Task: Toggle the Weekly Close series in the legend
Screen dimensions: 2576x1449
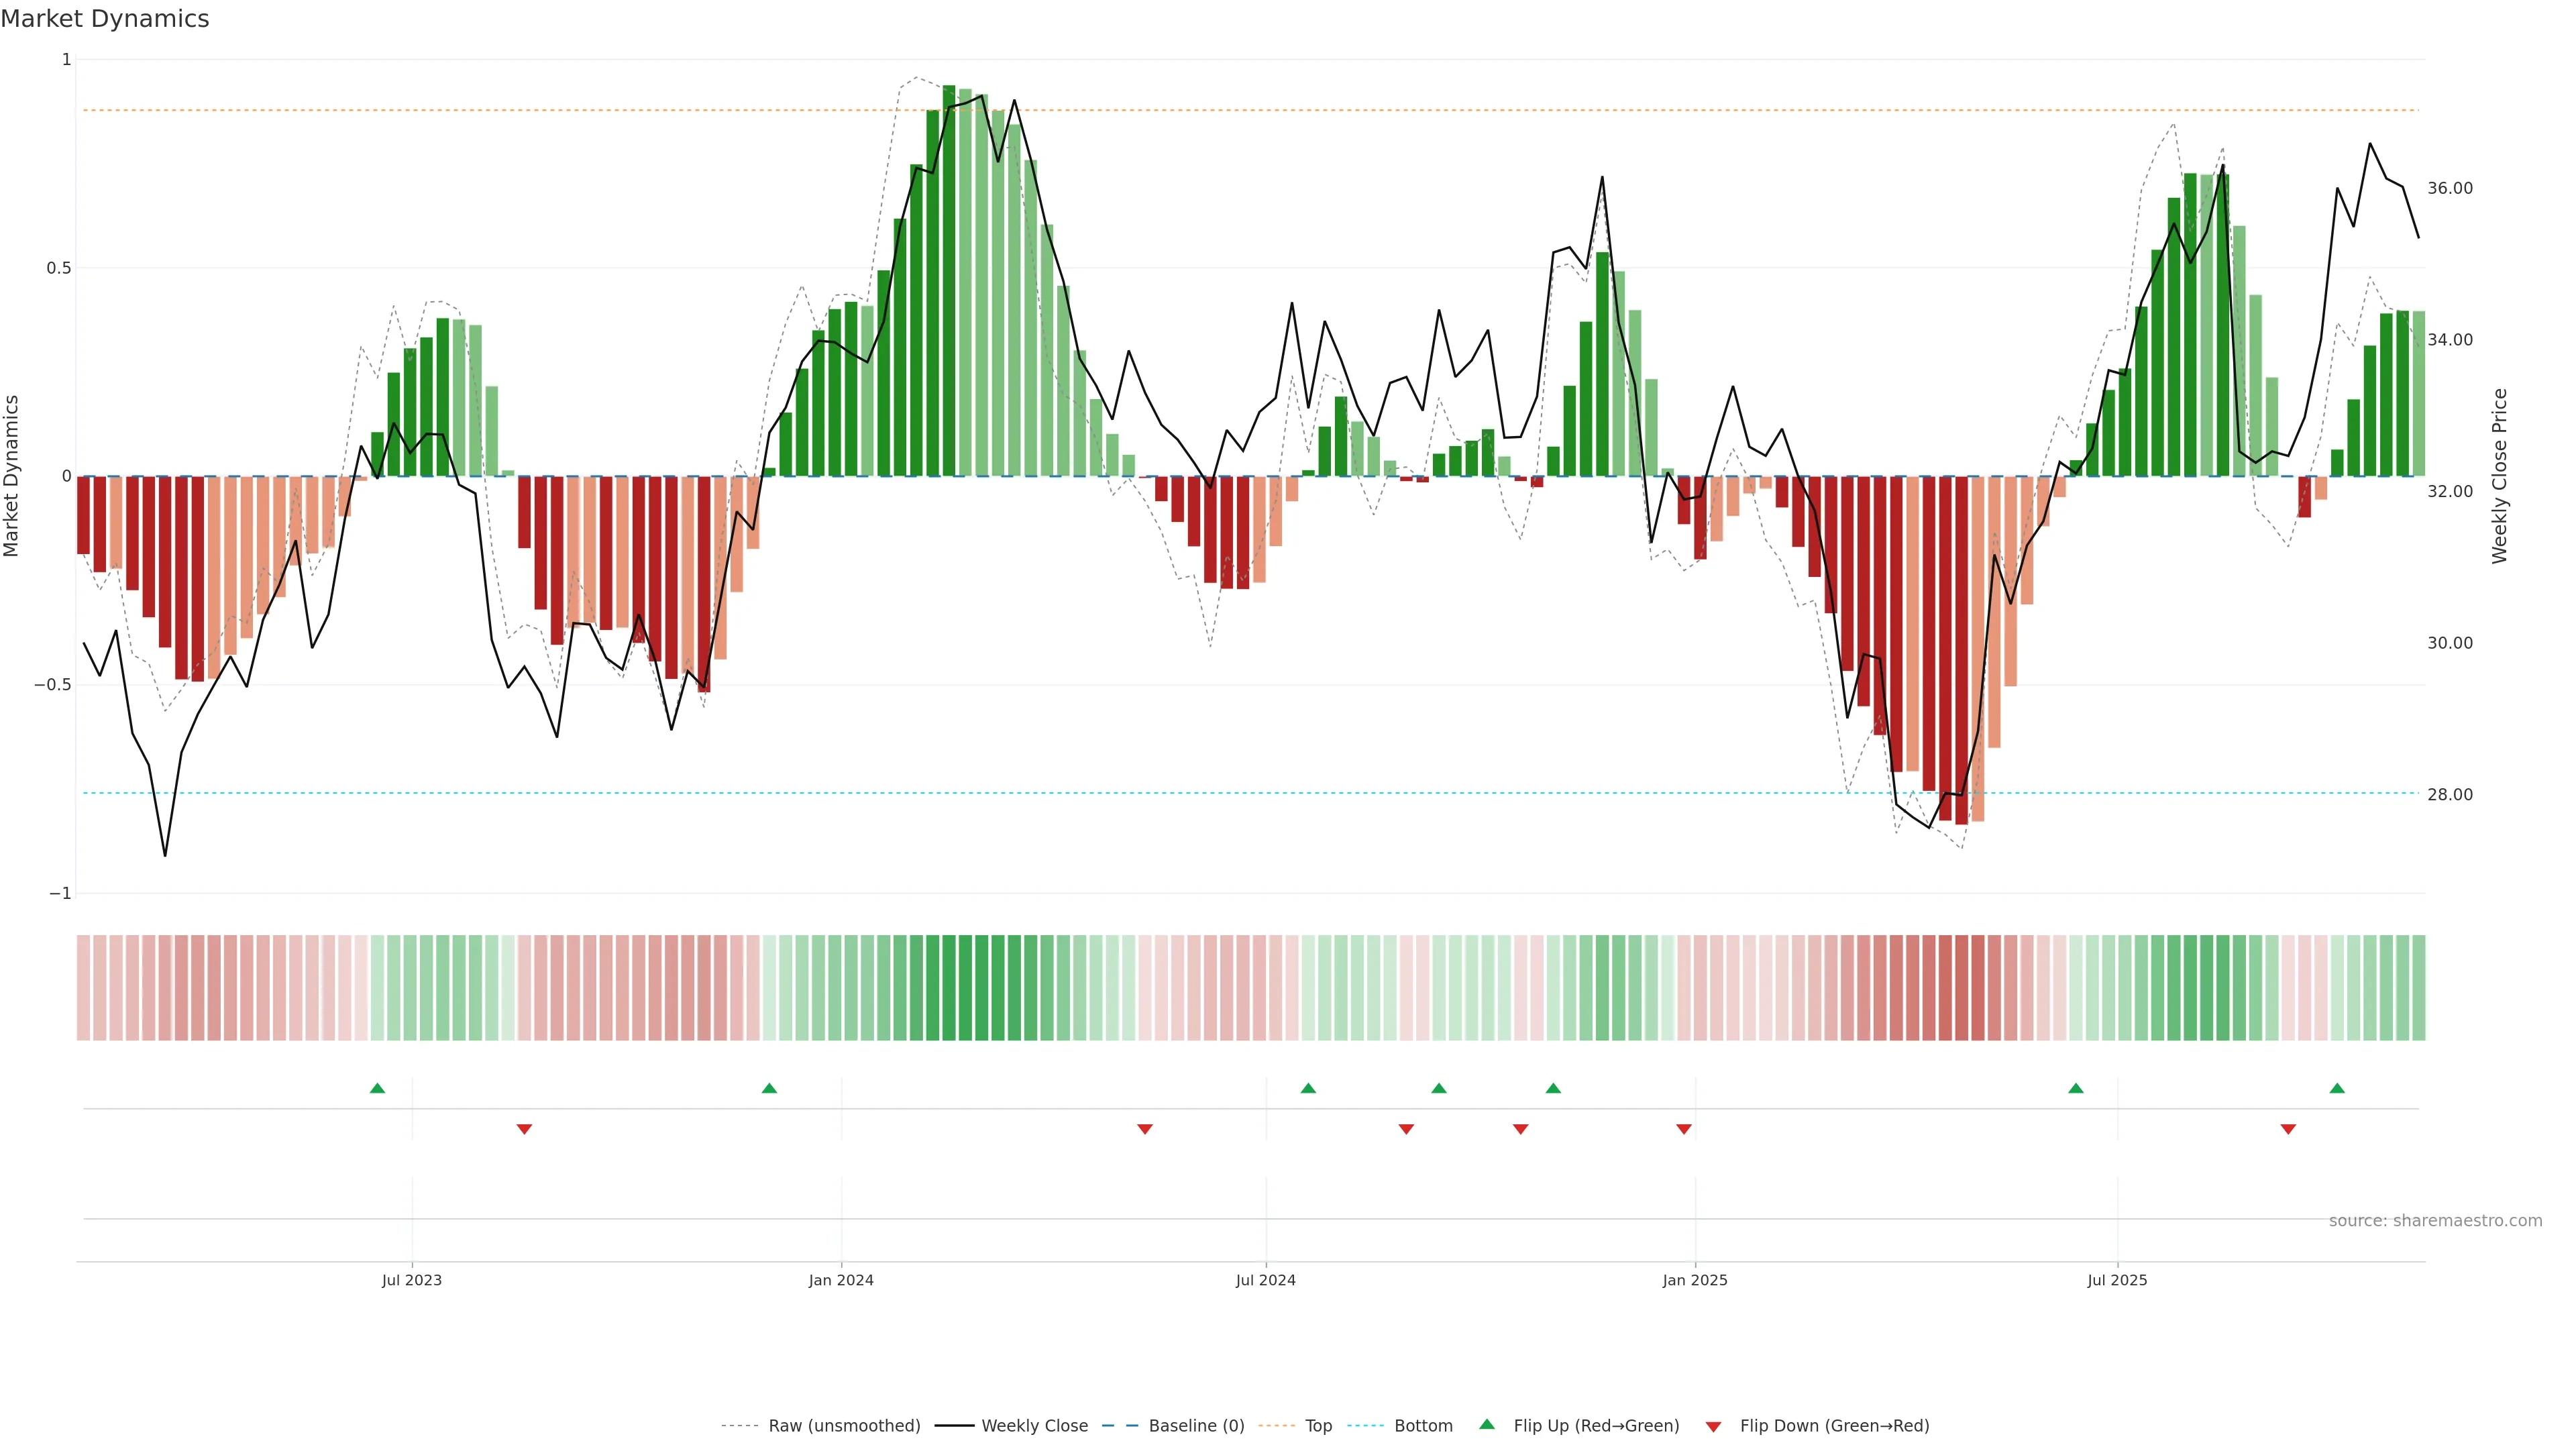Action: (1034, 1426)
